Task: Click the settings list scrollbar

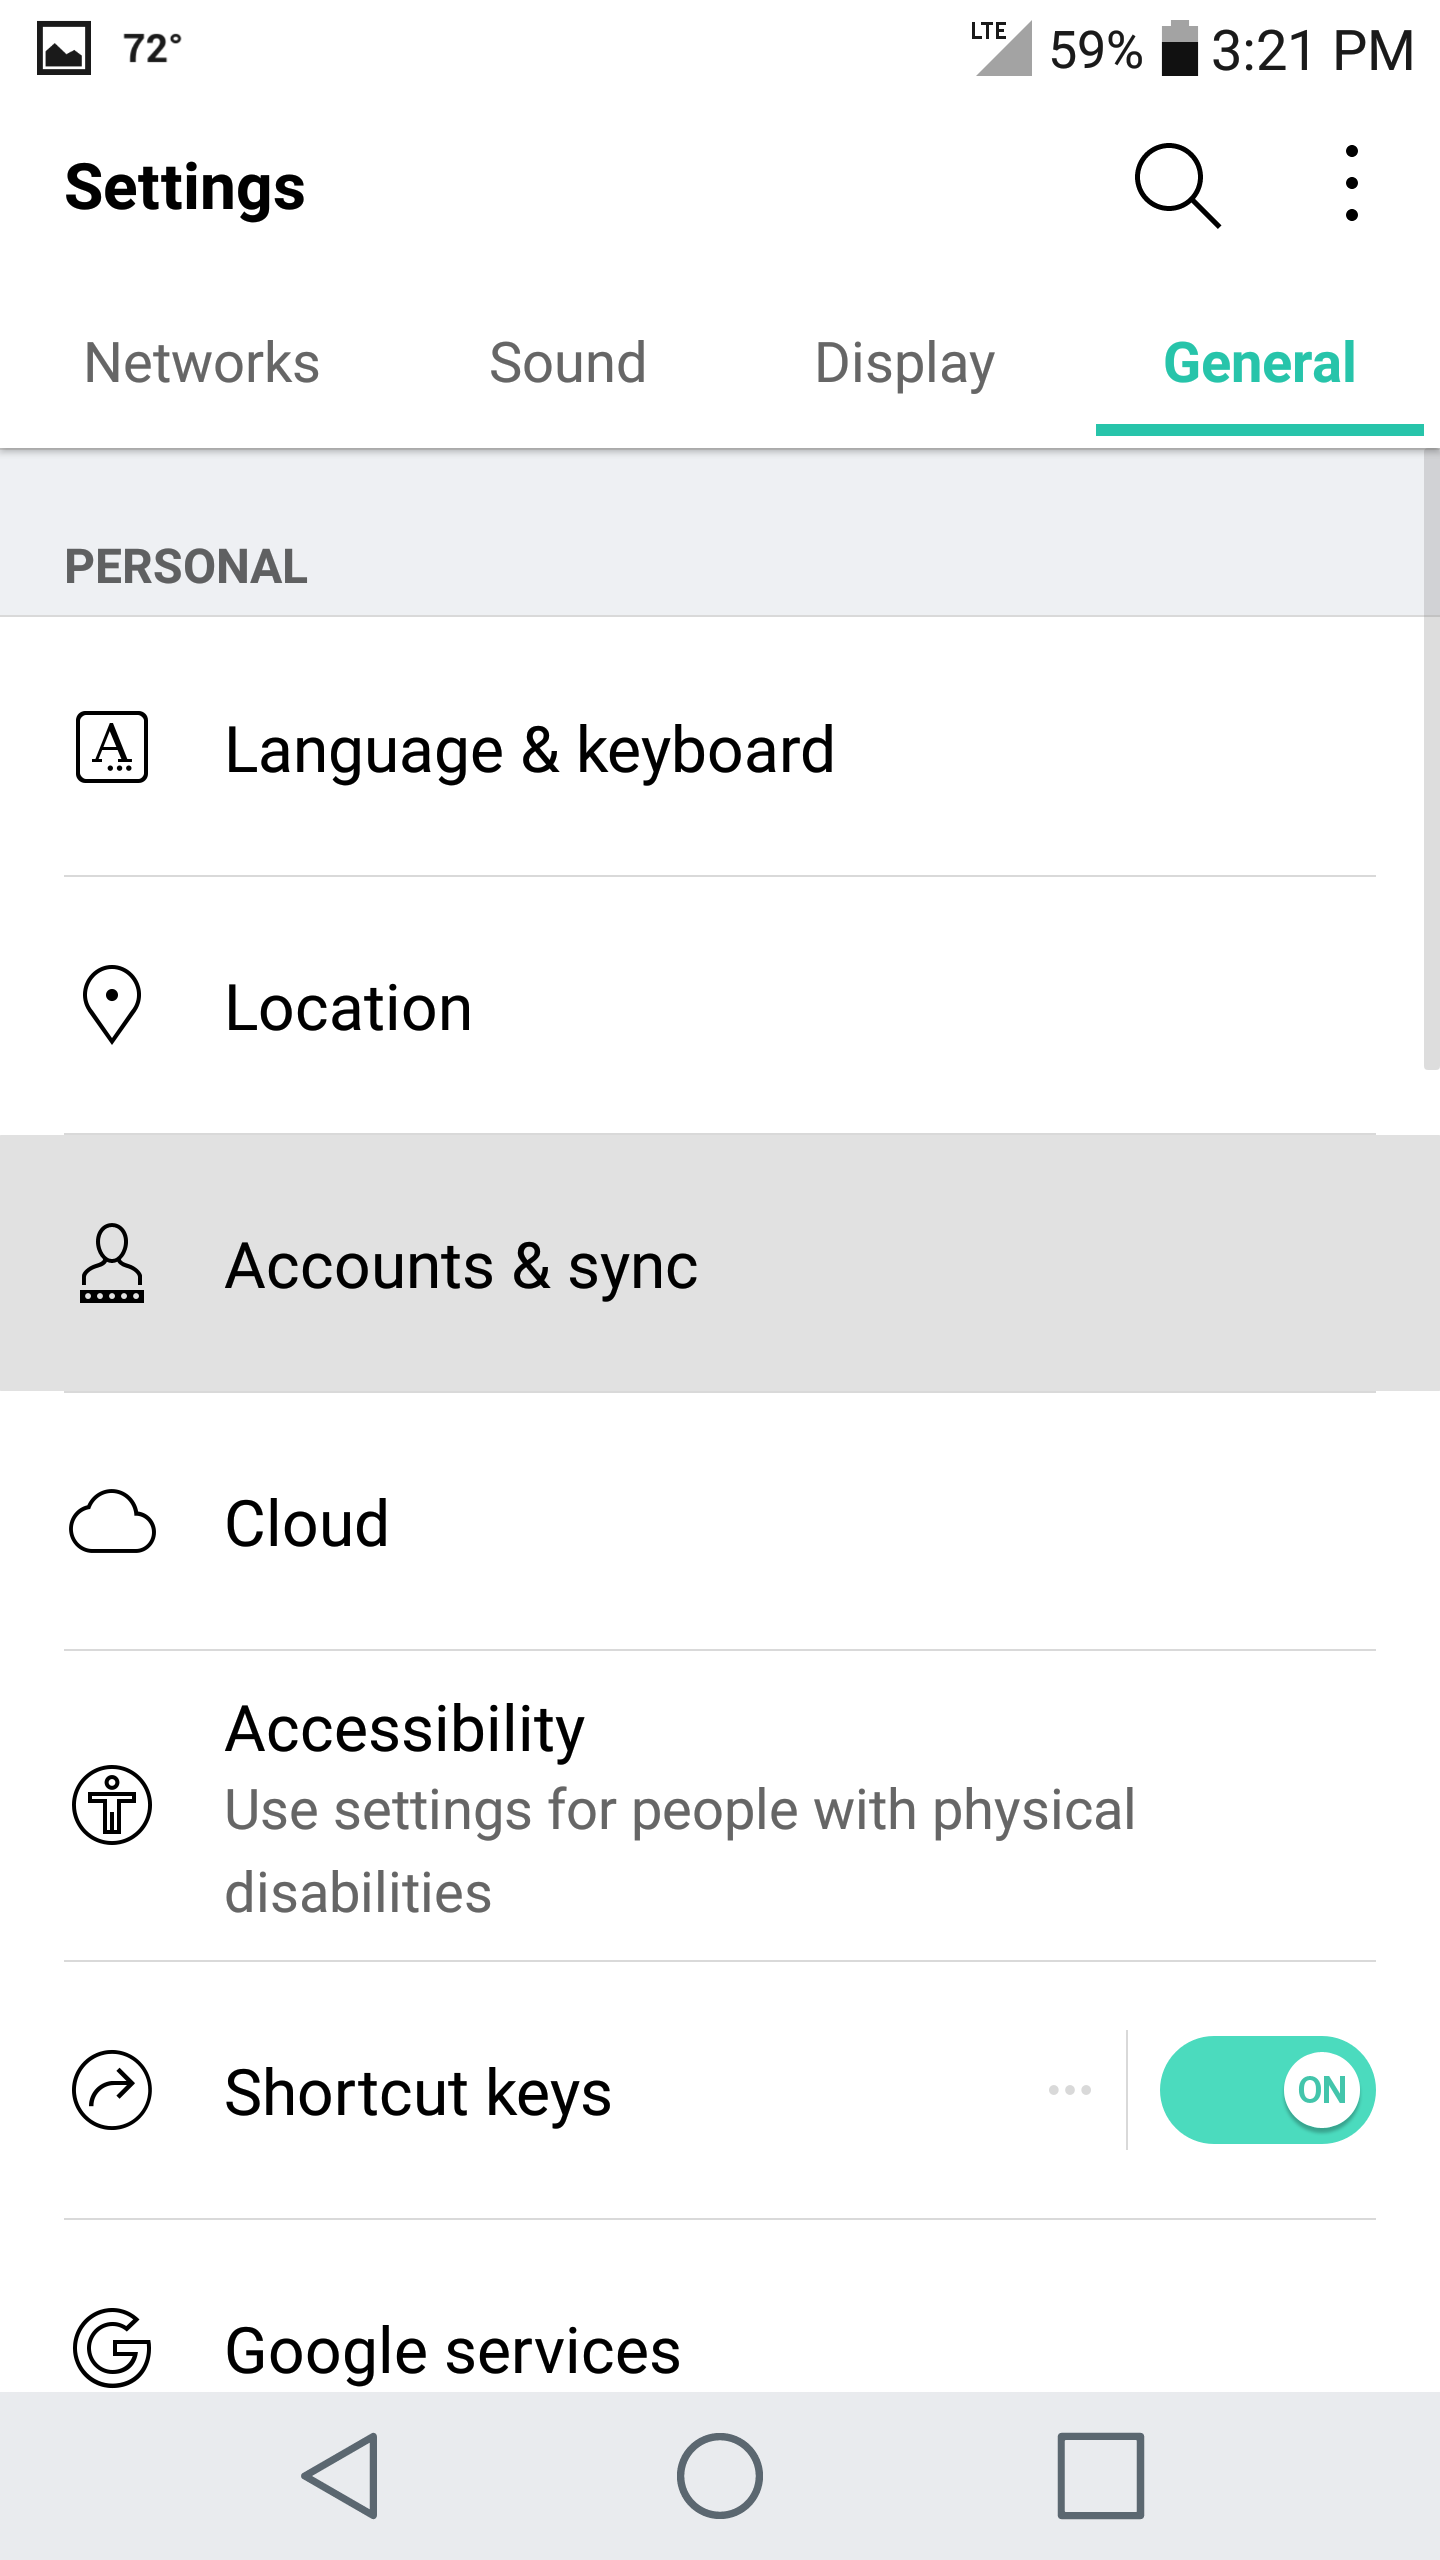Action: click(1431, 760)
